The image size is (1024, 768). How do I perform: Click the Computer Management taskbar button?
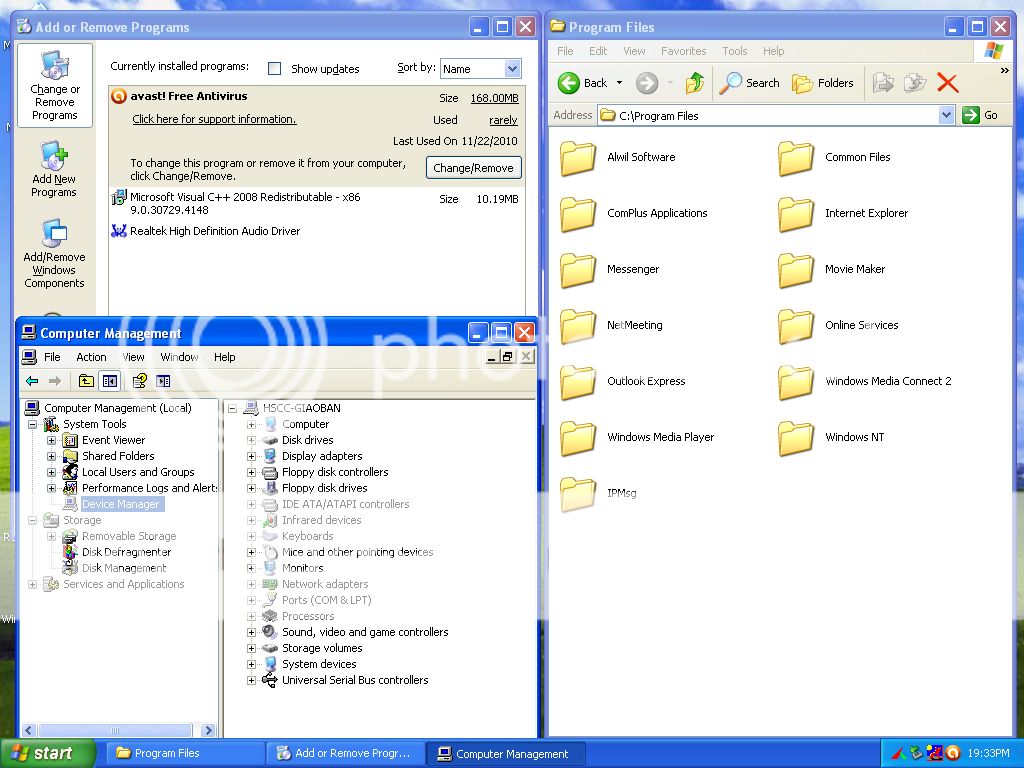pos(506,754)
